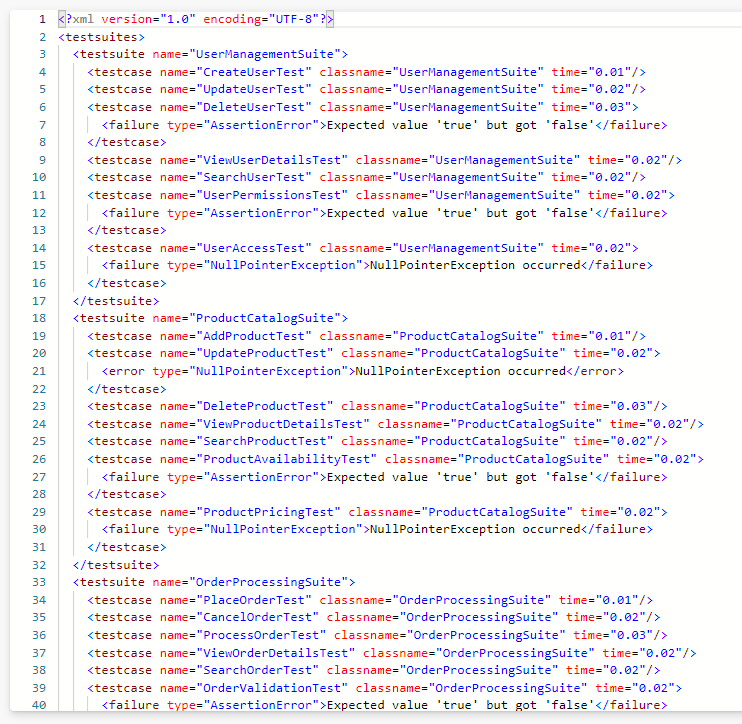Click the xml version "1.0" declaration text
Screen dimensions: 742x724
point(148,19)
